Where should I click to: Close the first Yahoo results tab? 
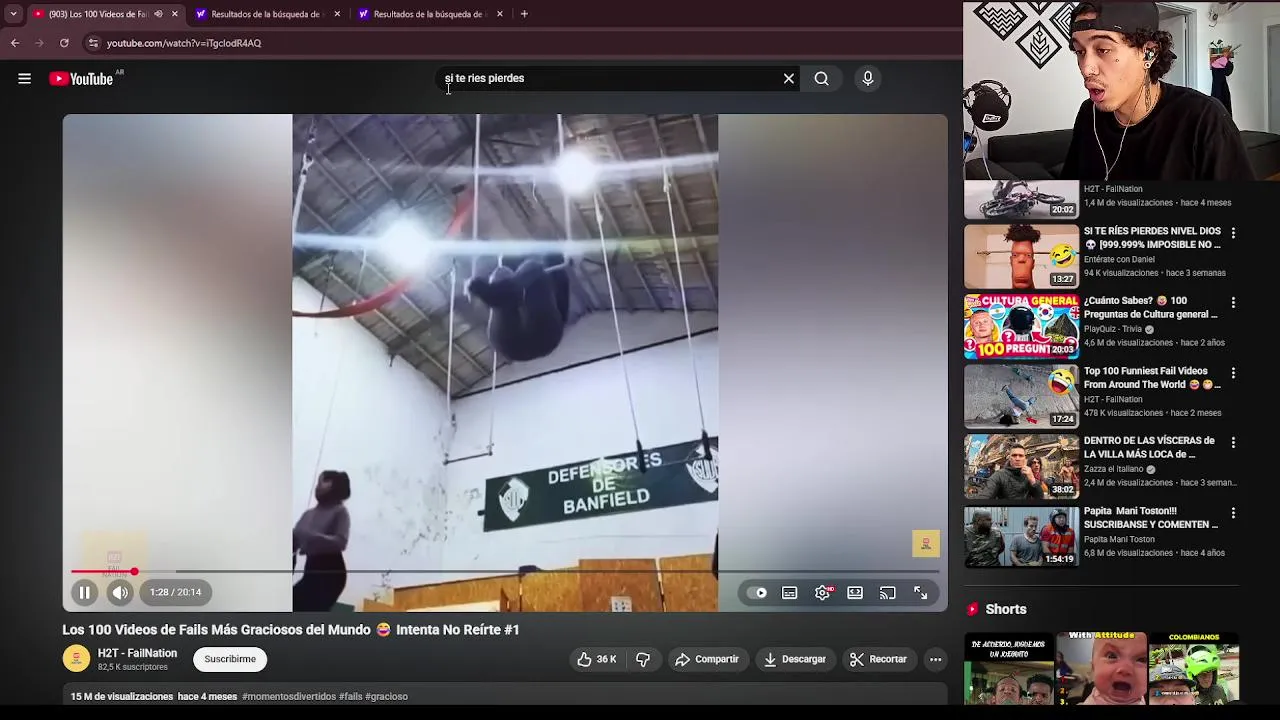[x=337, y=14]
